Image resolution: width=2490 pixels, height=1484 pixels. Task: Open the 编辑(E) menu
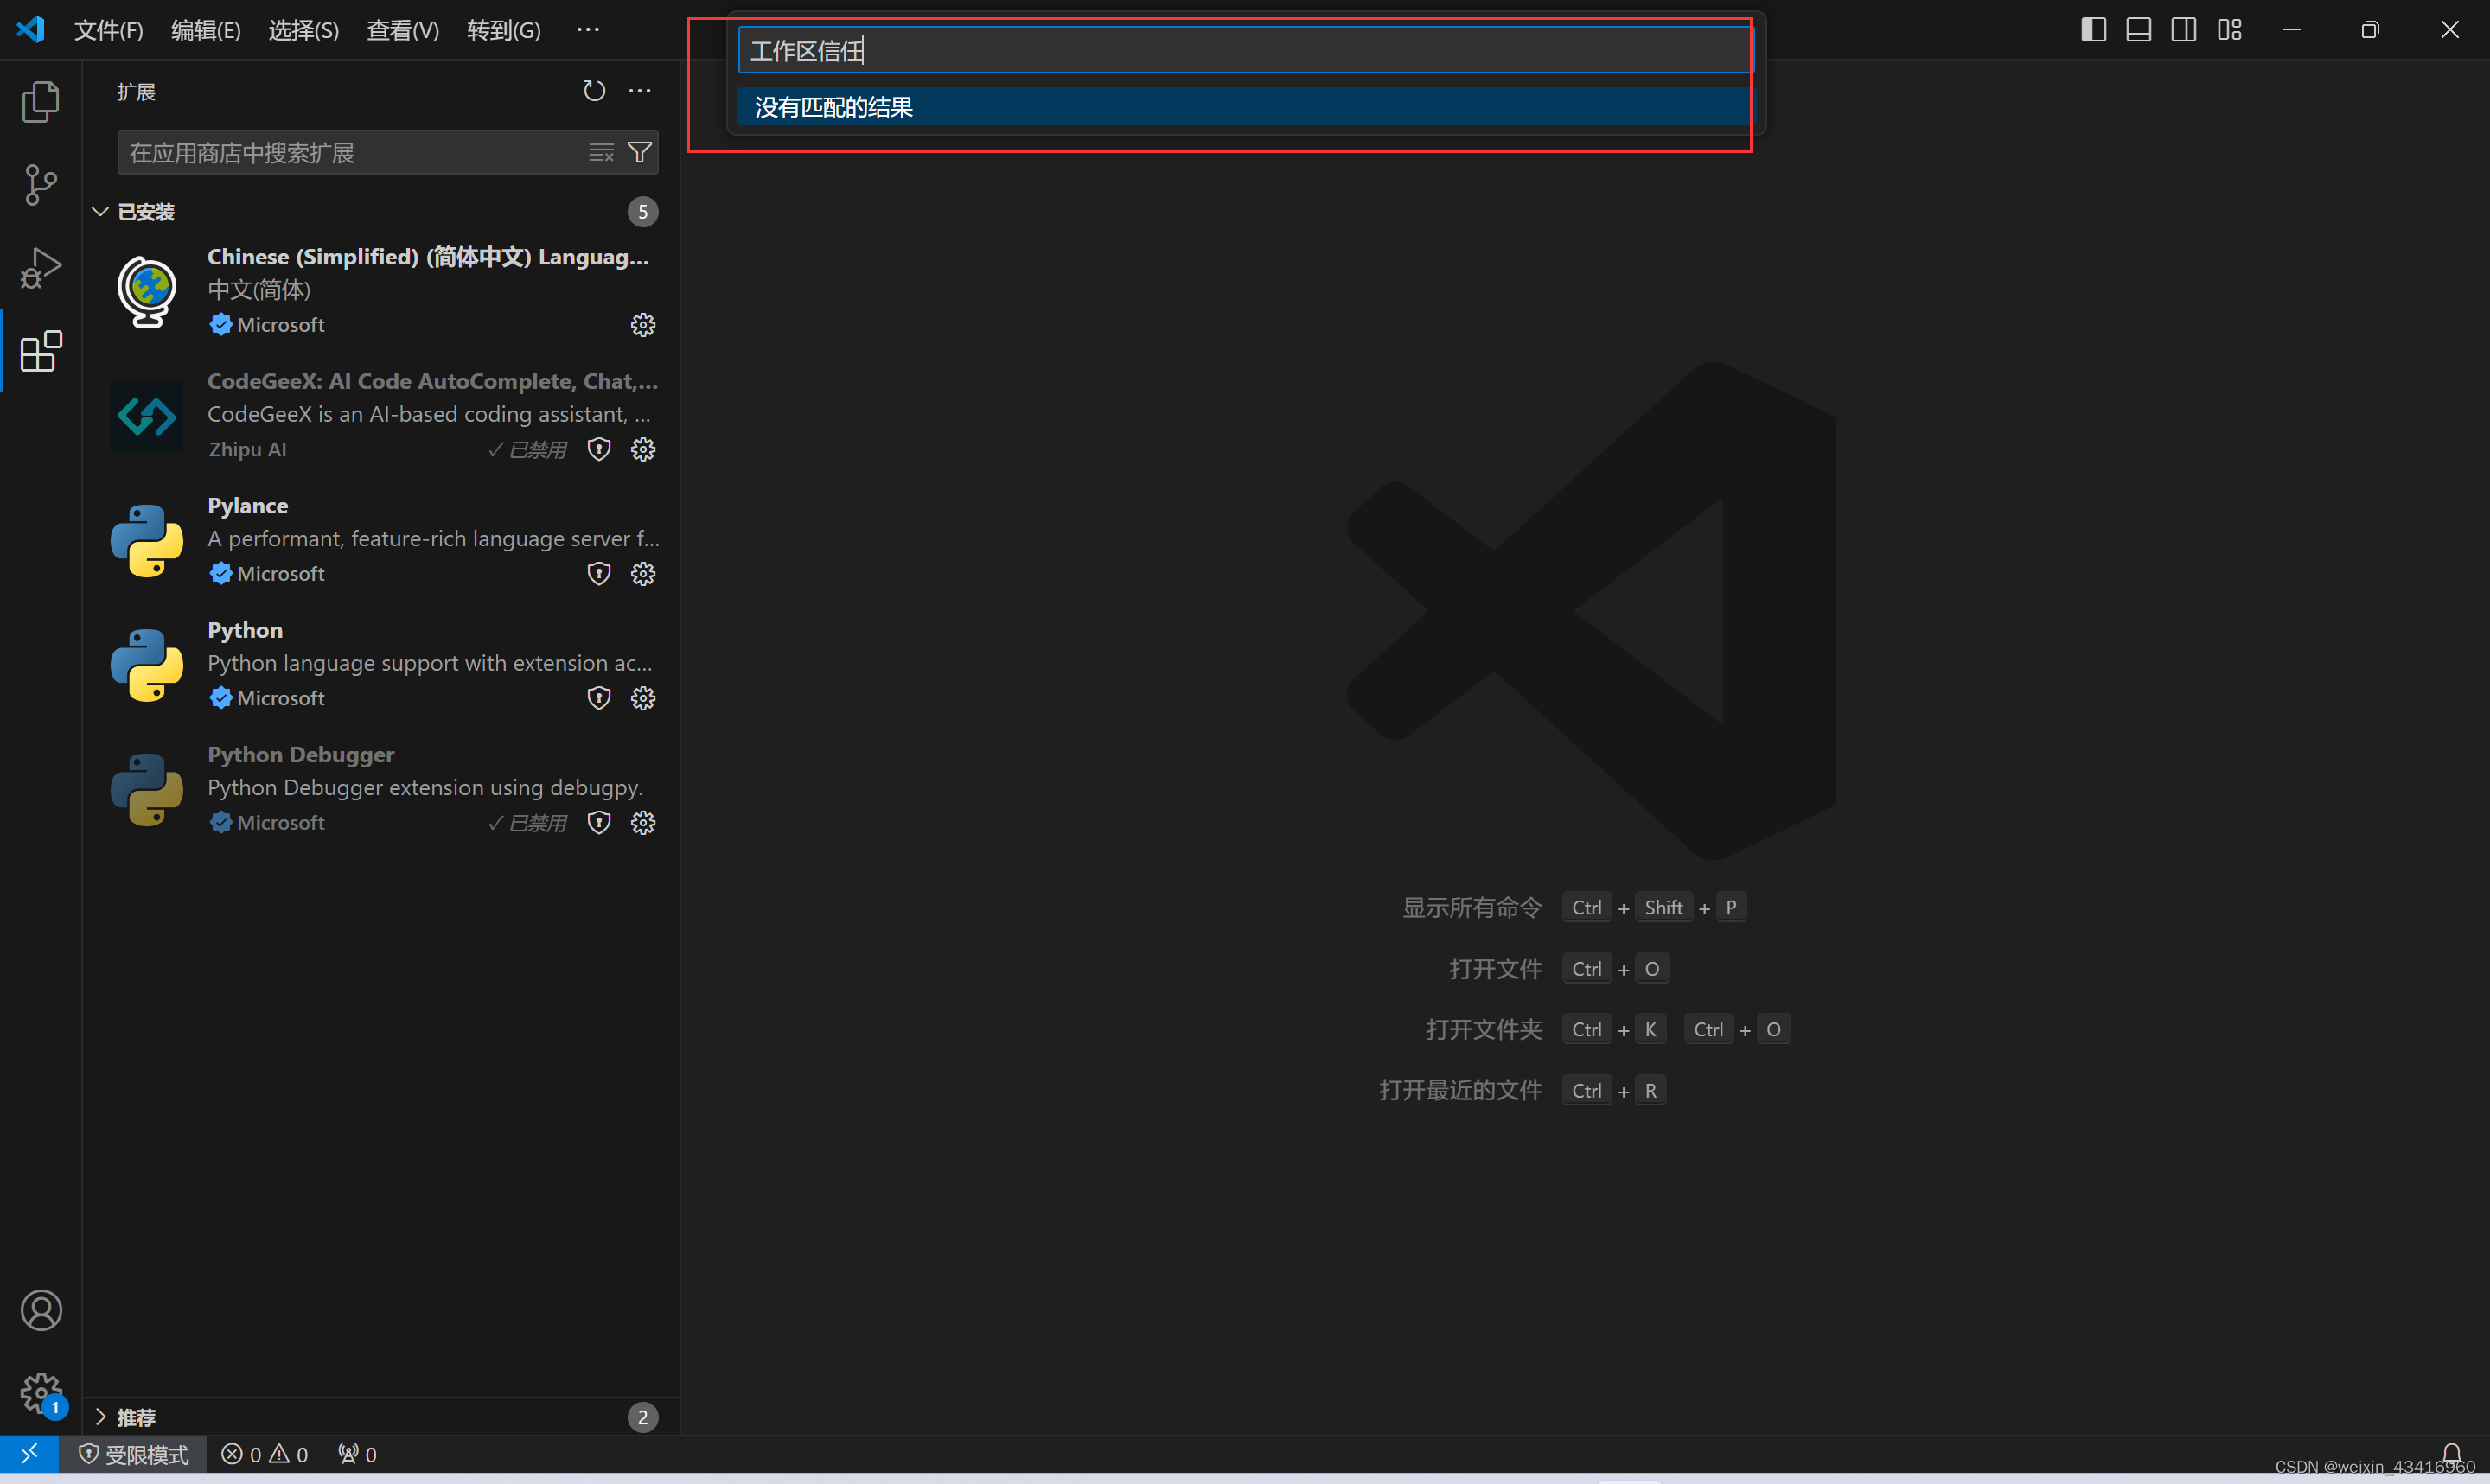click(206, 30)
